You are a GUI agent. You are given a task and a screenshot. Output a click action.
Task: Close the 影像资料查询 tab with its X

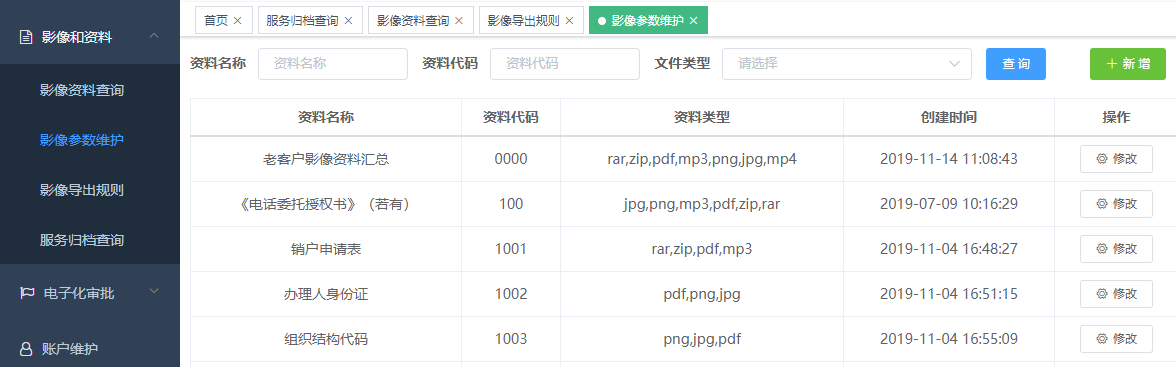(458, 20)
